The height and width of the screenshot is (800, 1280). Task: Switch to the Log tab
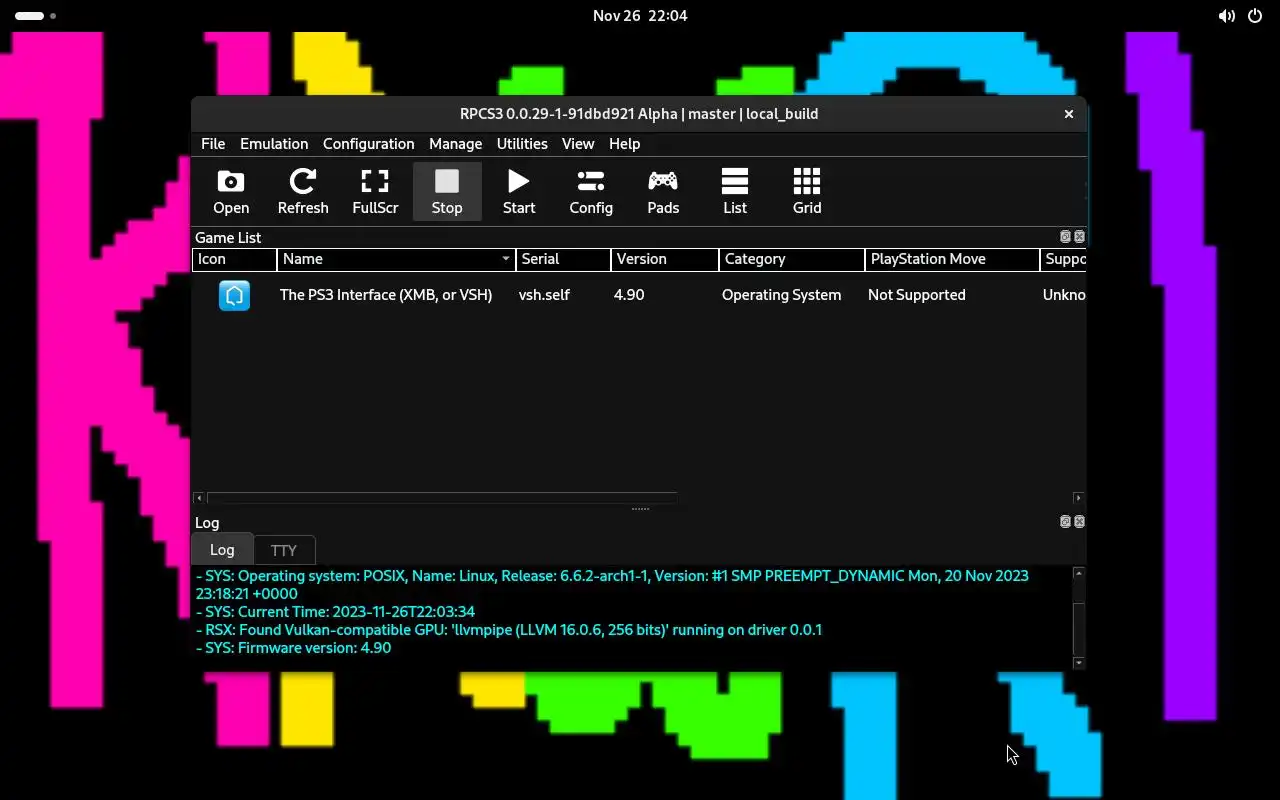coord(222,549)
